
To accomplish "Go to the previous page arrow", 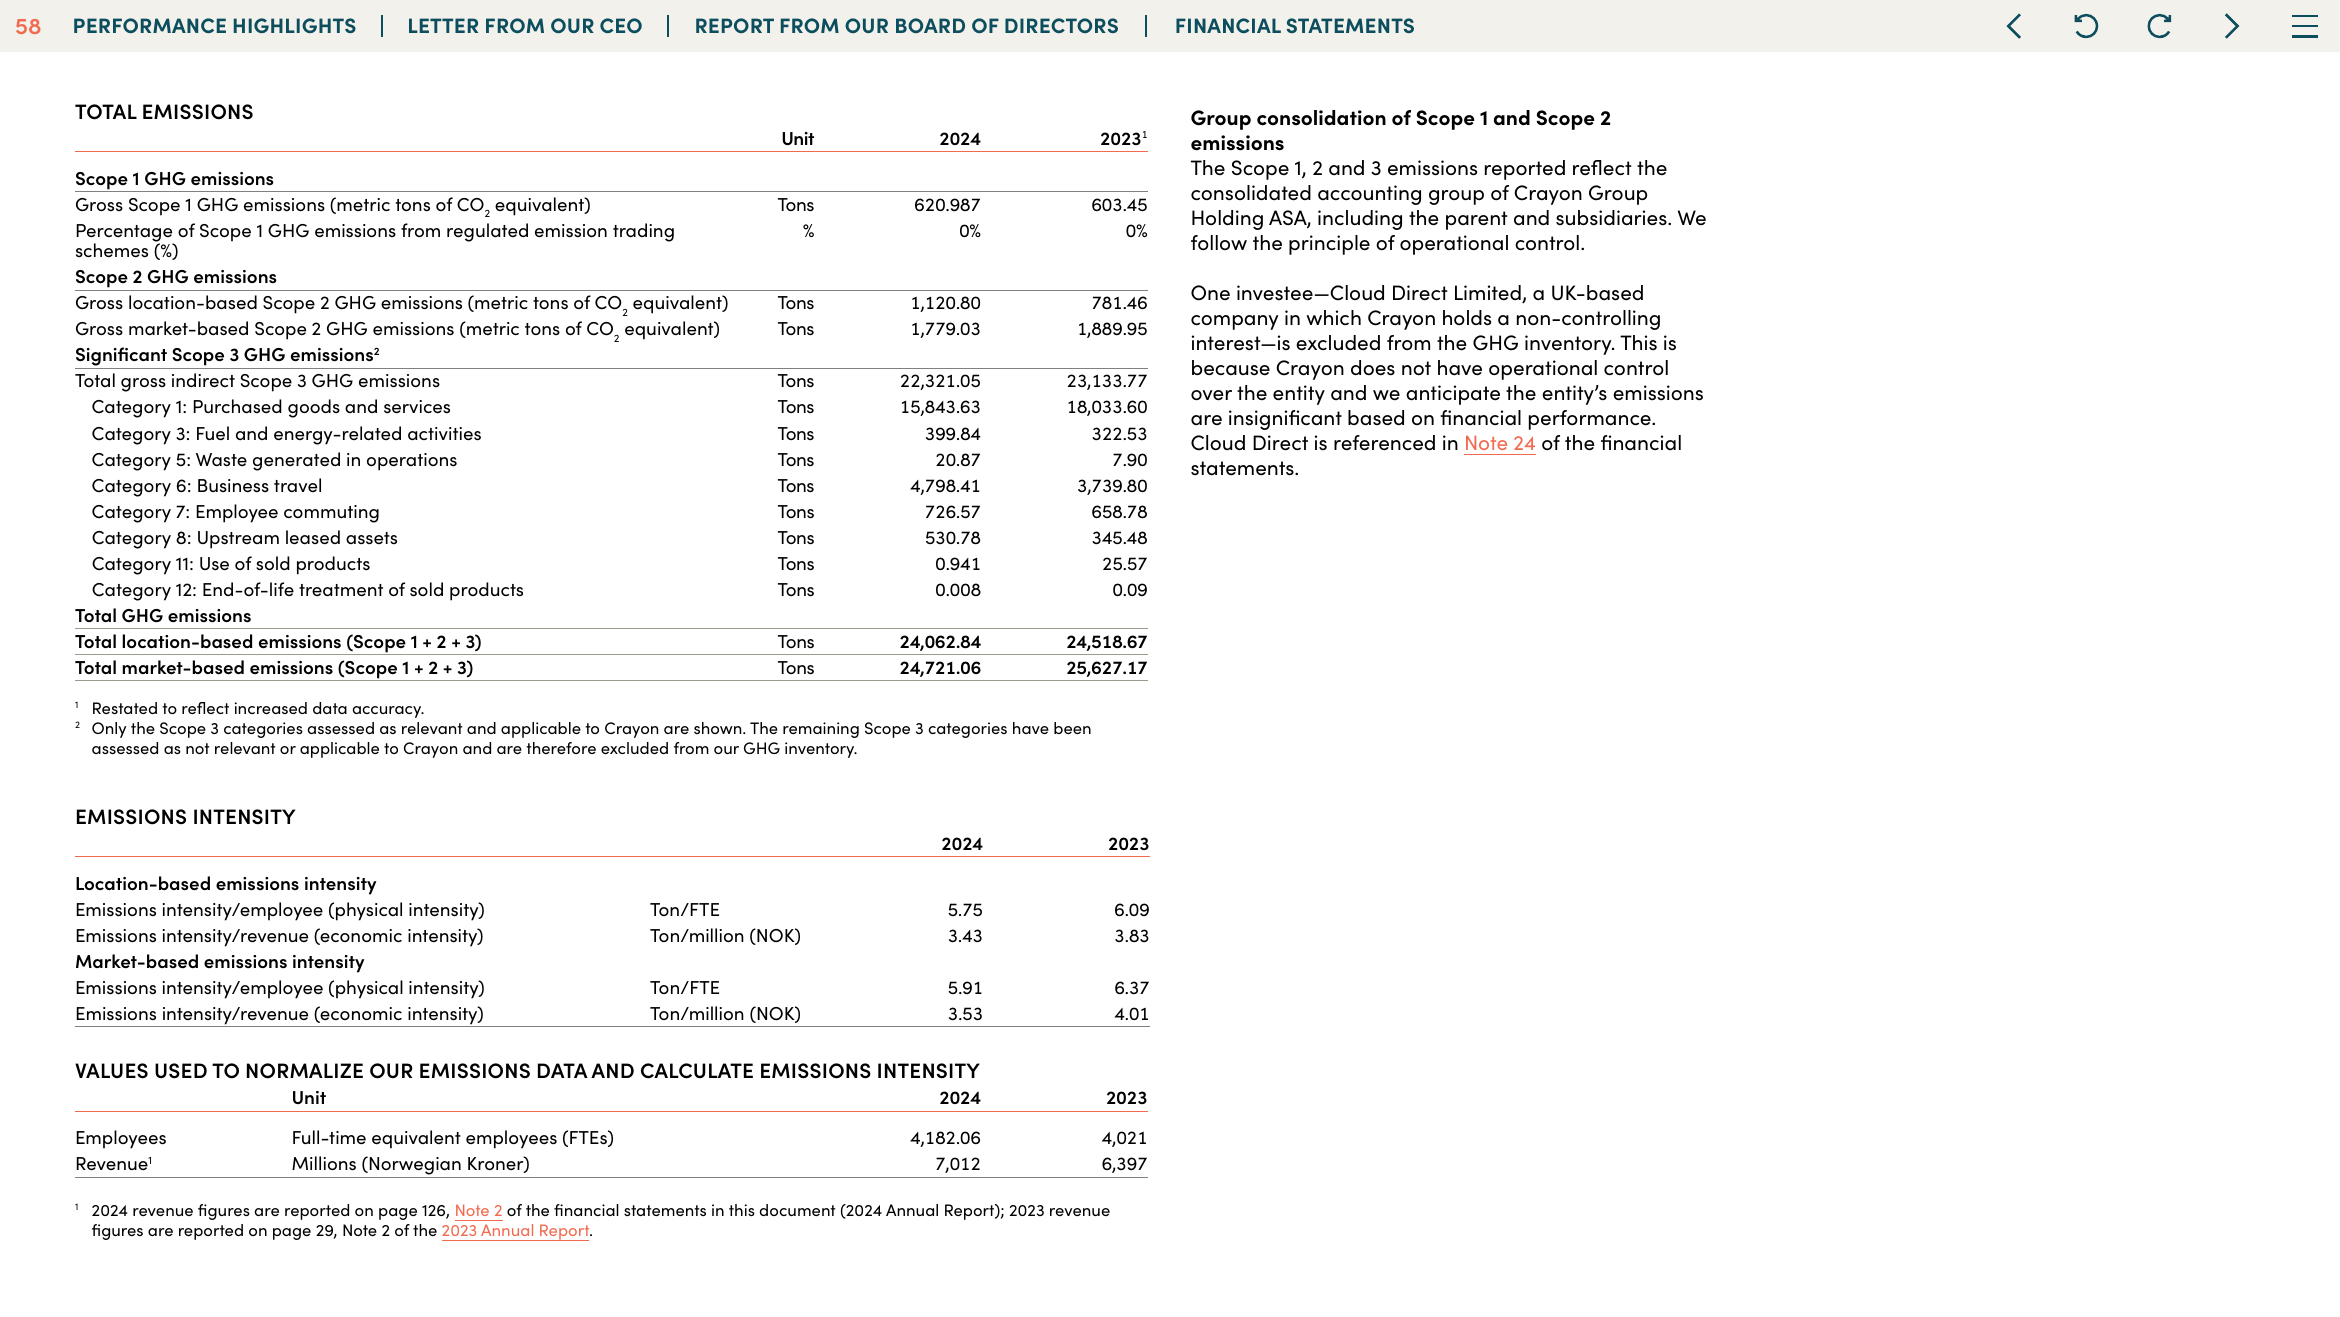I will (2014, 26).
